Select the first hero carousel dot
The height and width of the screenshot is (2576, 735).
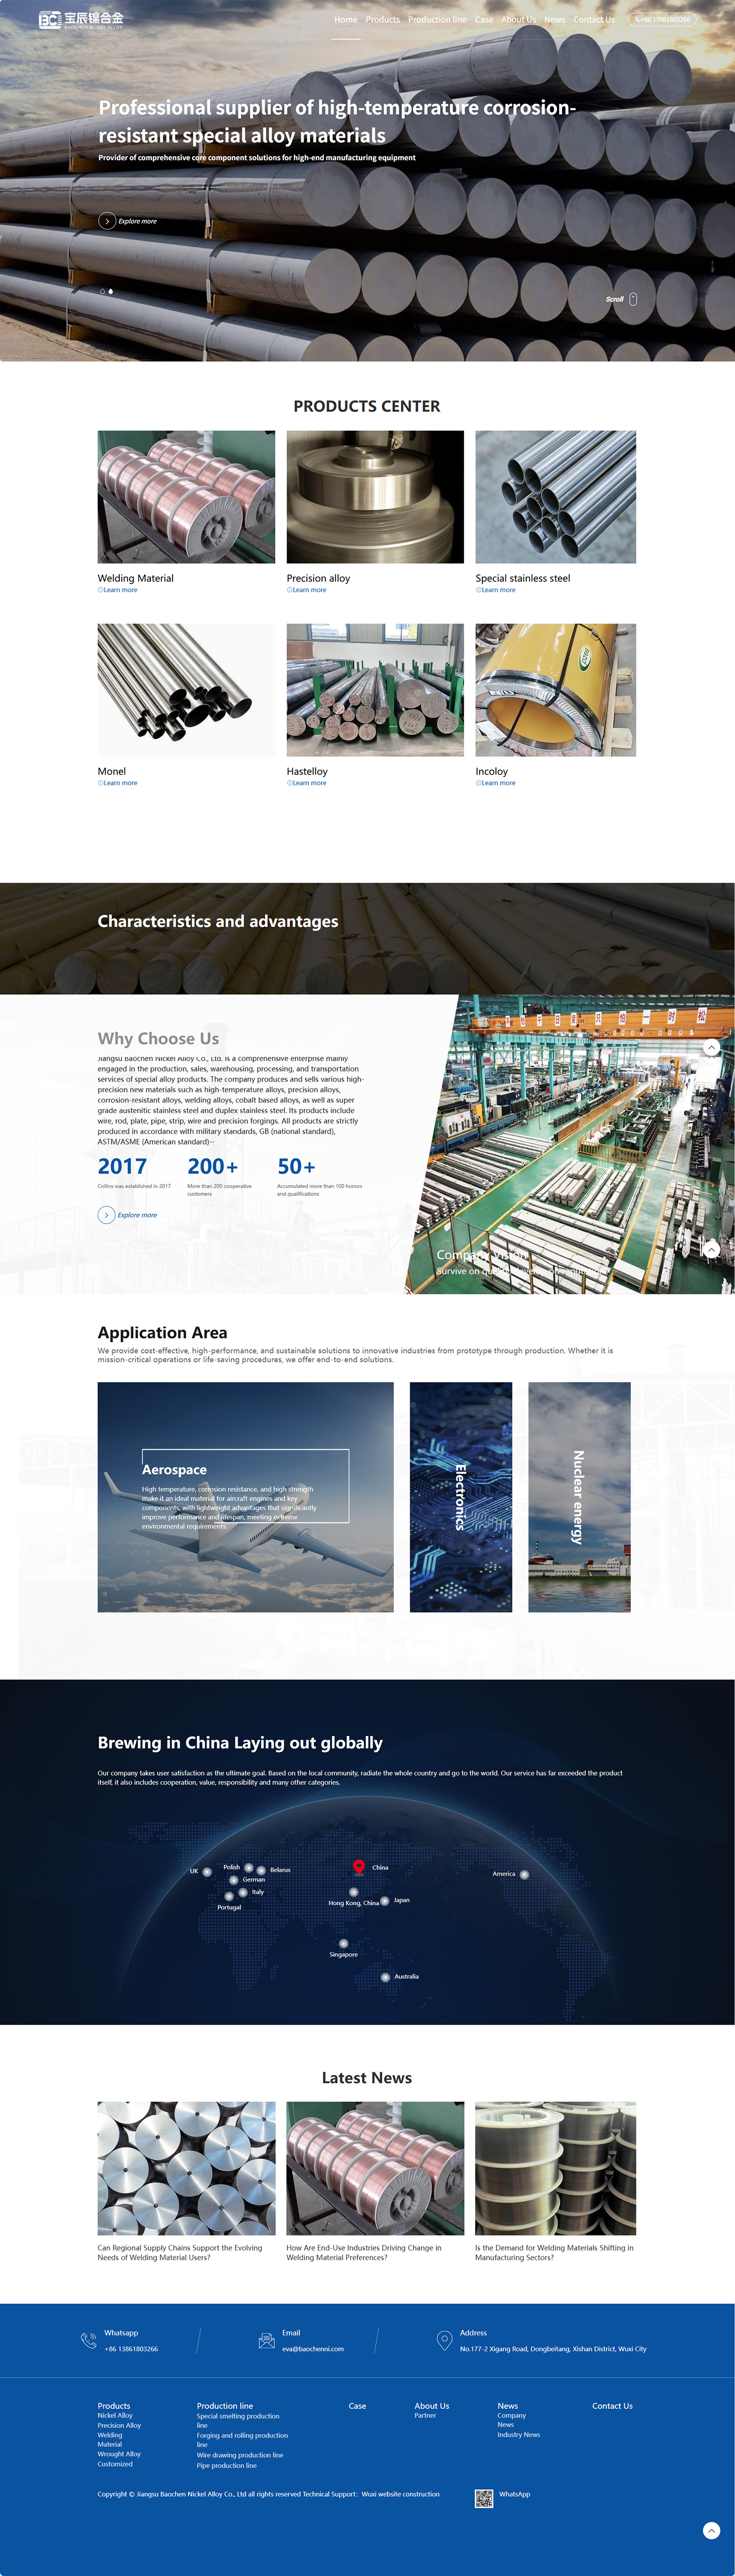click(x=102, y=291)
